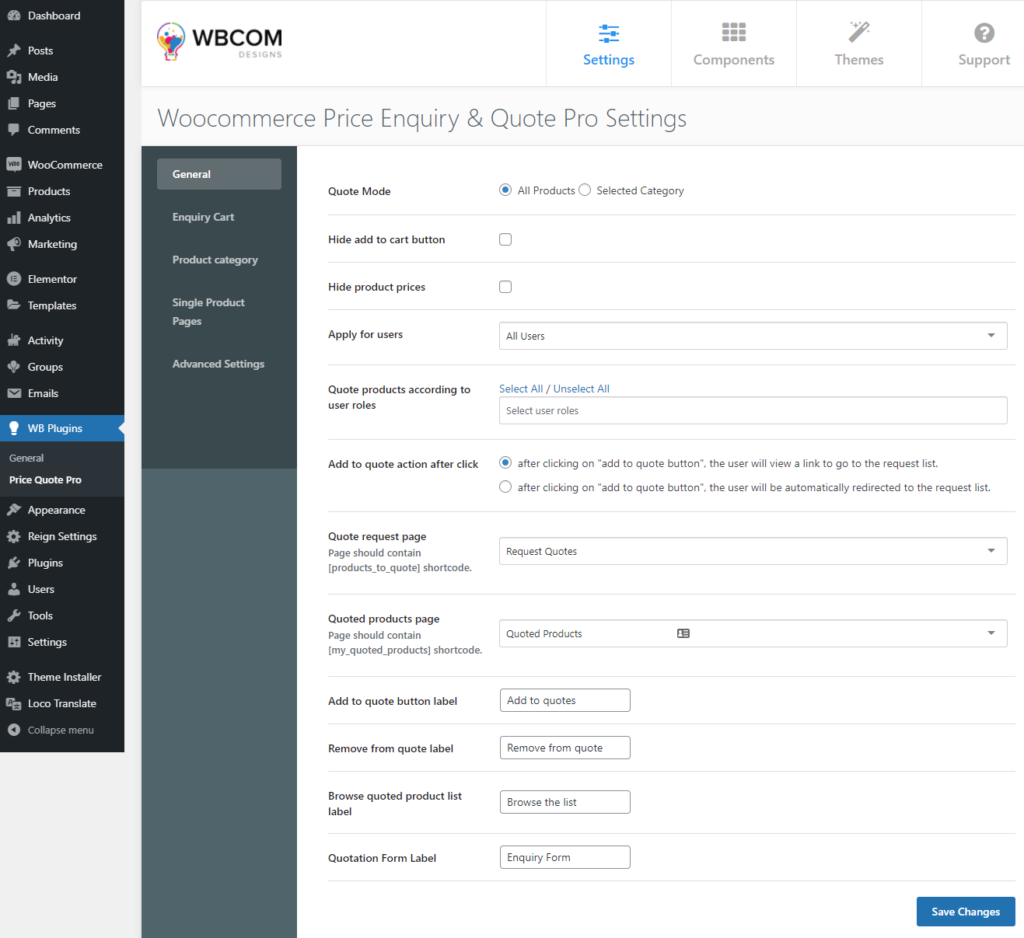Click the Remove from quote label field
The width and height of the screenshot is (1024, 938).
tap(565, 748)
